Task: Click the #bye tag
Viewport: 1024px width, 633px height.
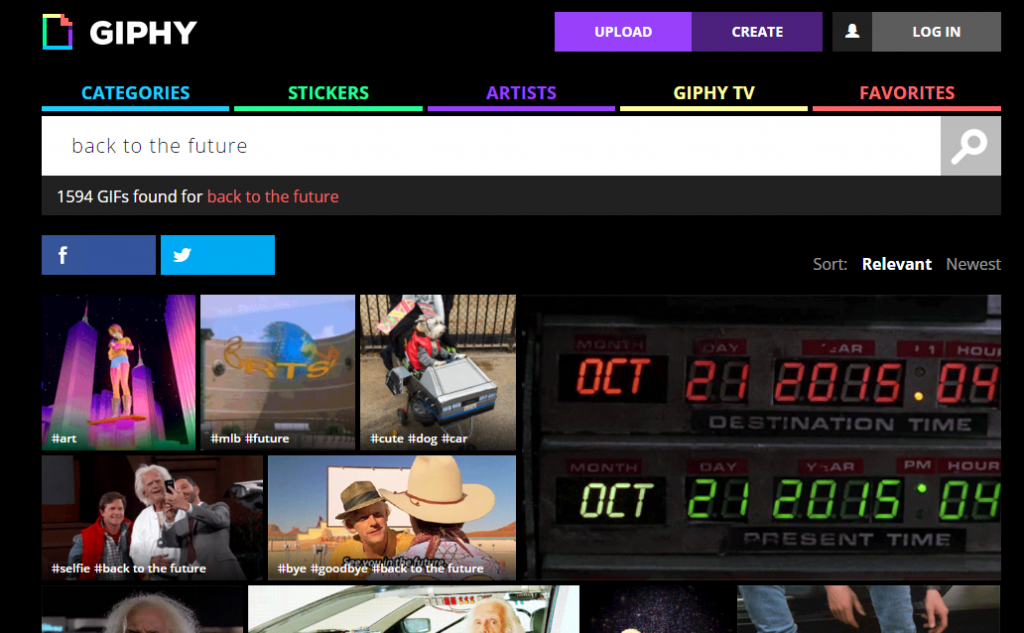Action: (292, 568)
